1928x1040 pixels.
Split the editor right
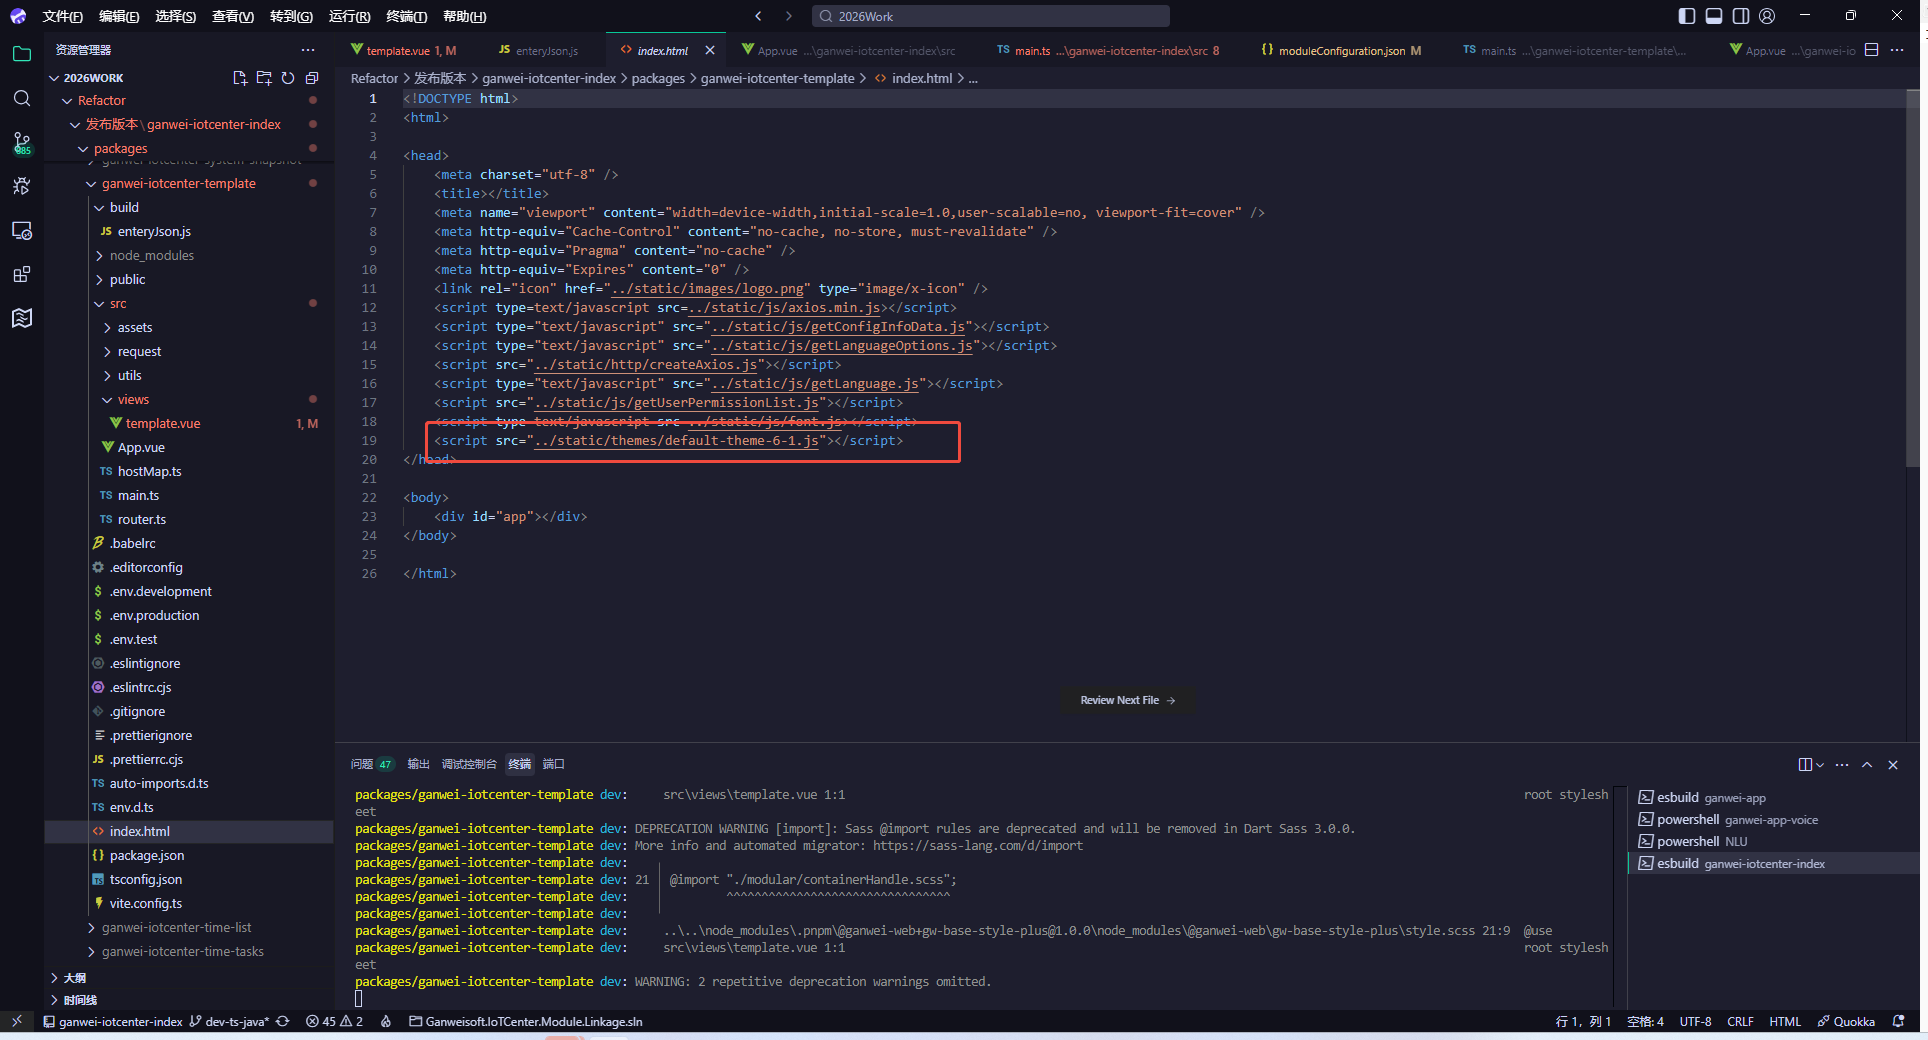1872,50
